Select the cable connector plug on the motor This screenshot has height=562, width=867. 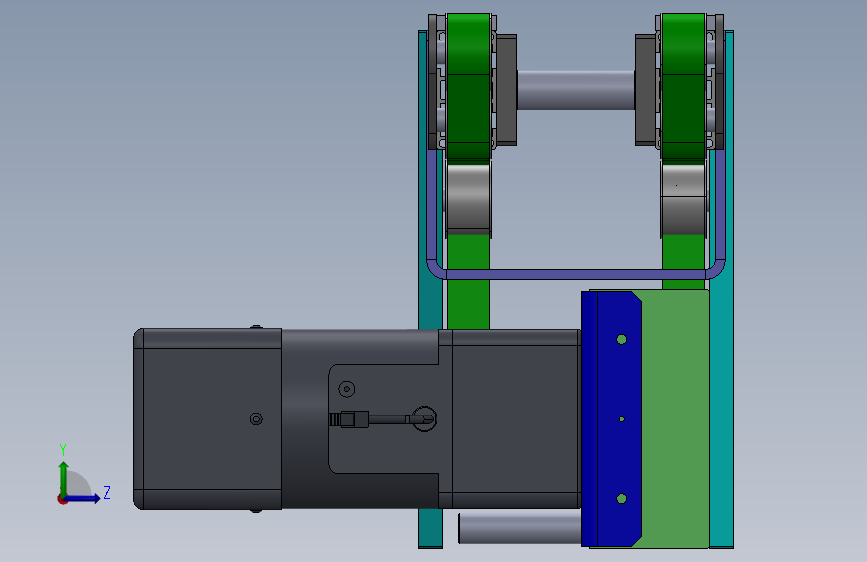click(x=349, y=419)
